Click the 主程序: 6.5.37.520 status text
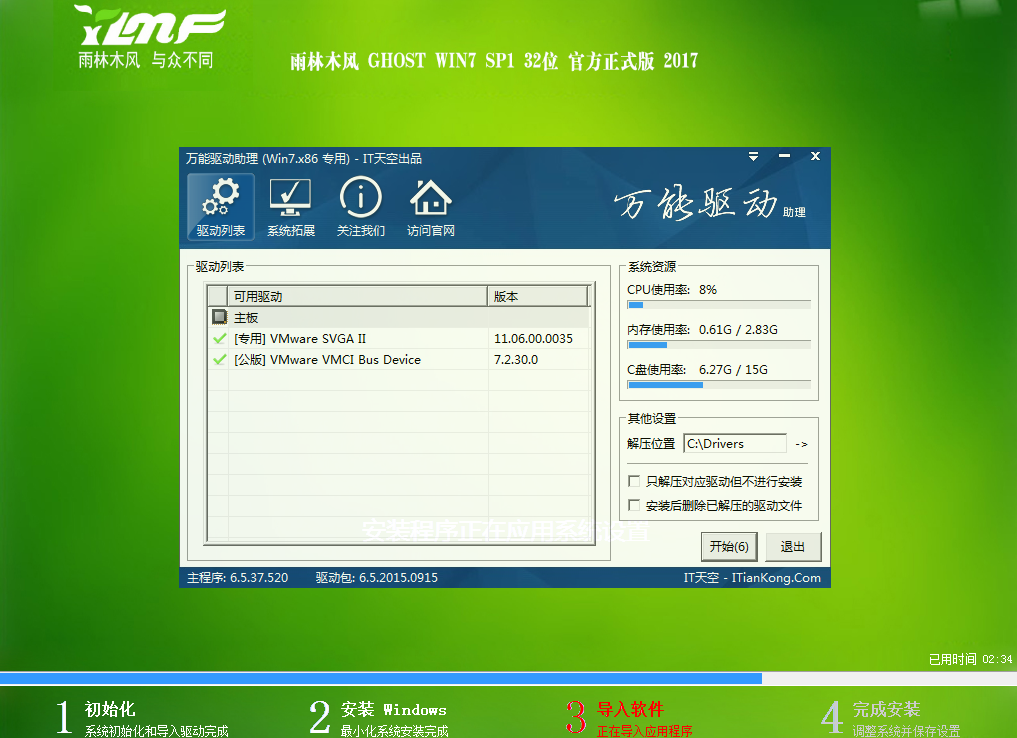 (237, 578)
